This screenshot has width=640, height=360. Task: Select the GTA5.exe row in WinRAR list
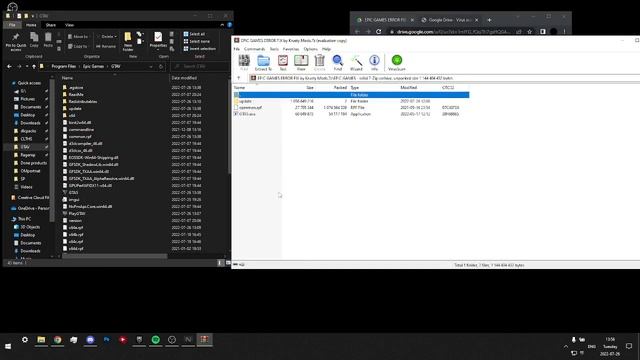[351, 114]
